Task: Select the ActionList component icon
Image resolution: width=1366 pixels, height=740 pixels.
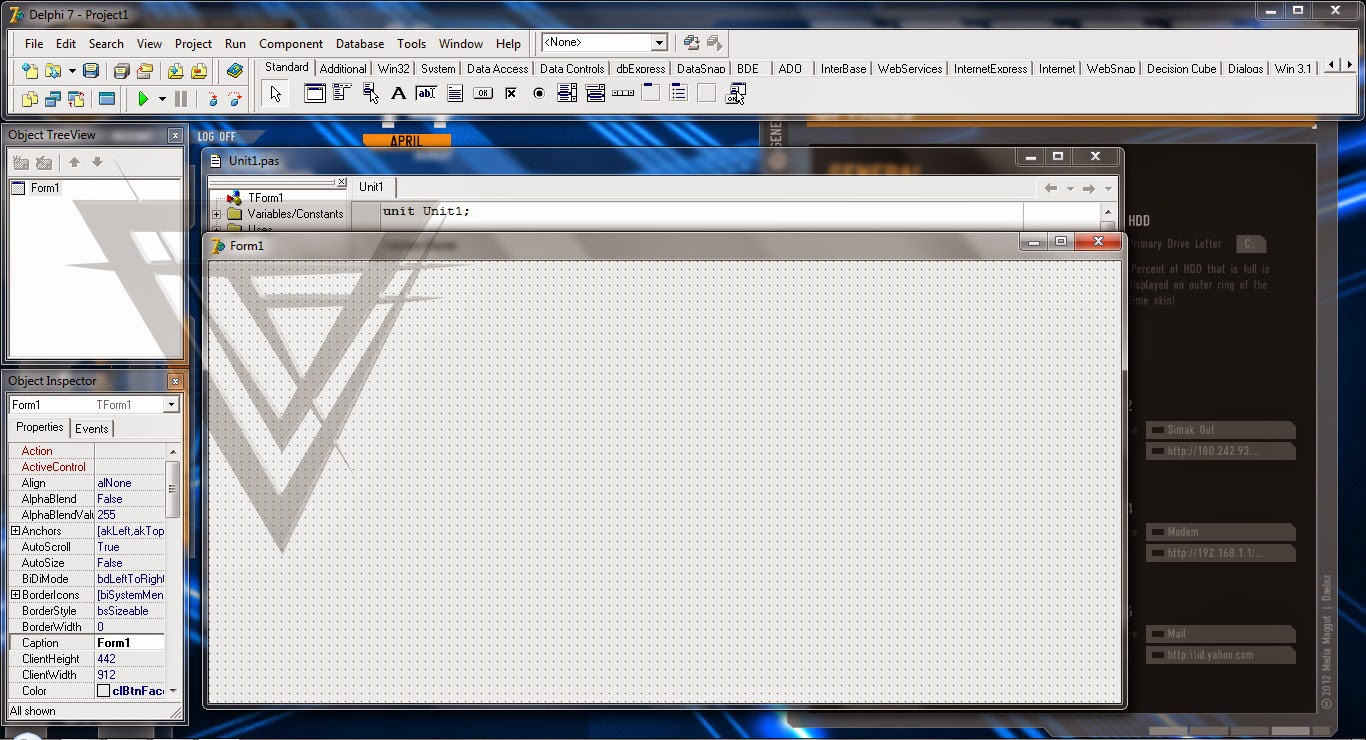Action: (x=736, y=94)
